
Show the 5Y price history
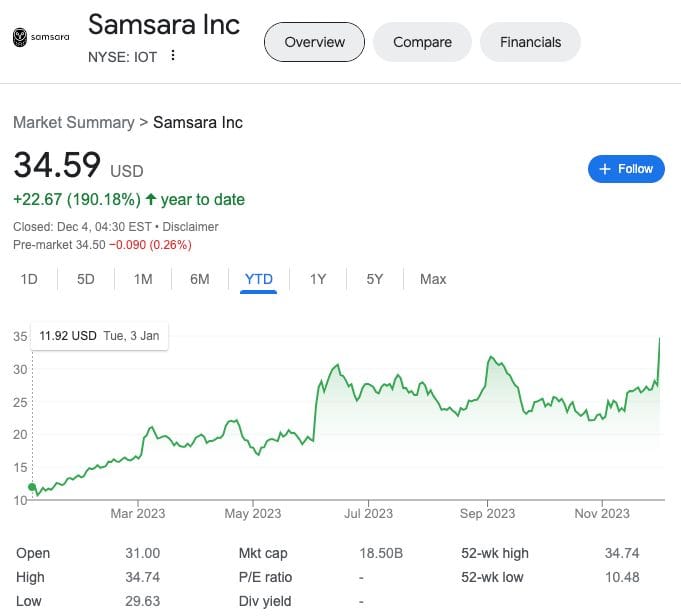pos(375,279)
